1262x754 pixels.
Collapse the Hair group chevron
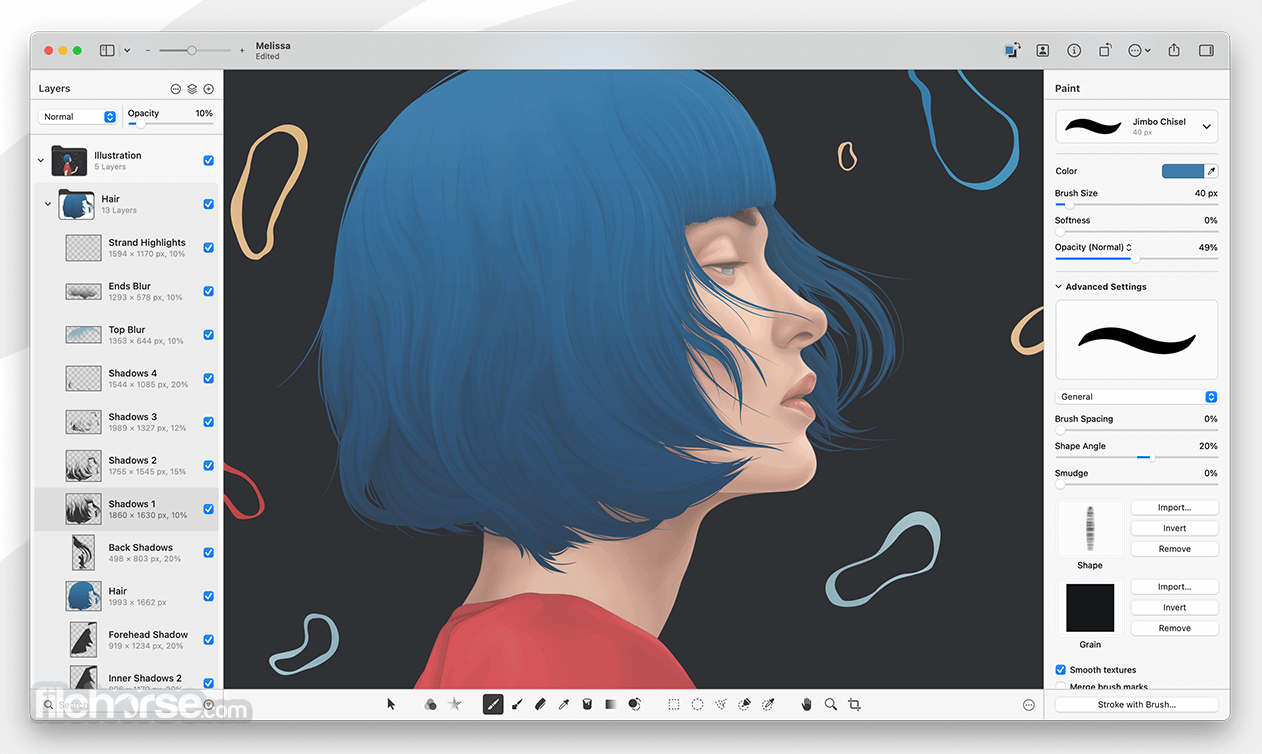coord(48,204)
